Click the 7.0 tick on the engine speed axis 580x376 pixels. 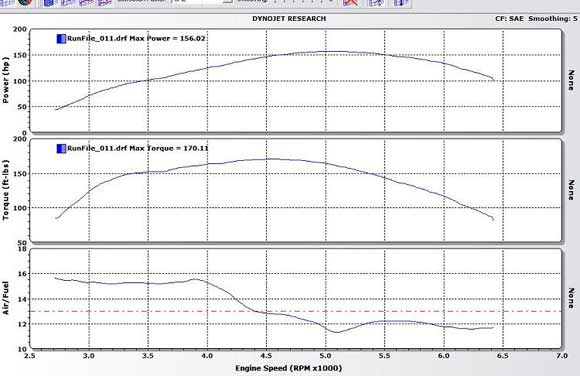(x=562, y=356)
